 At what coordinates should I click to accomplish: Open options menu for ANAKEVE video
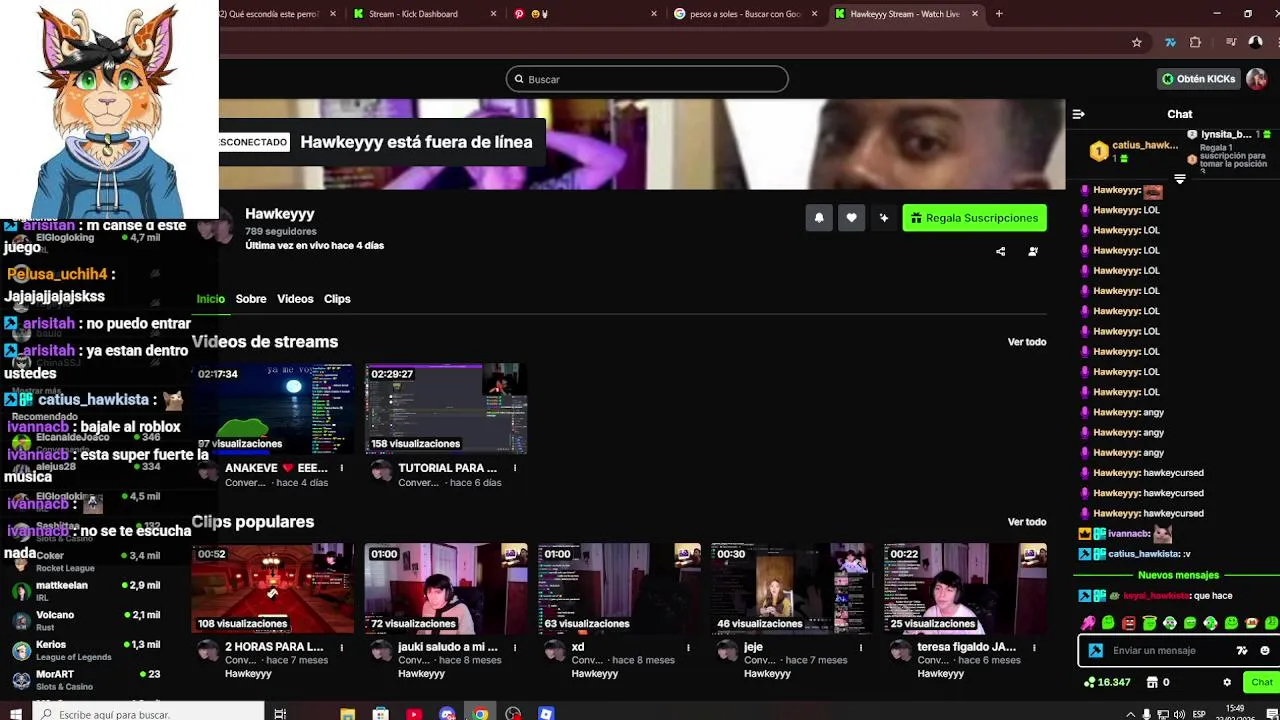tap(342, 468)
